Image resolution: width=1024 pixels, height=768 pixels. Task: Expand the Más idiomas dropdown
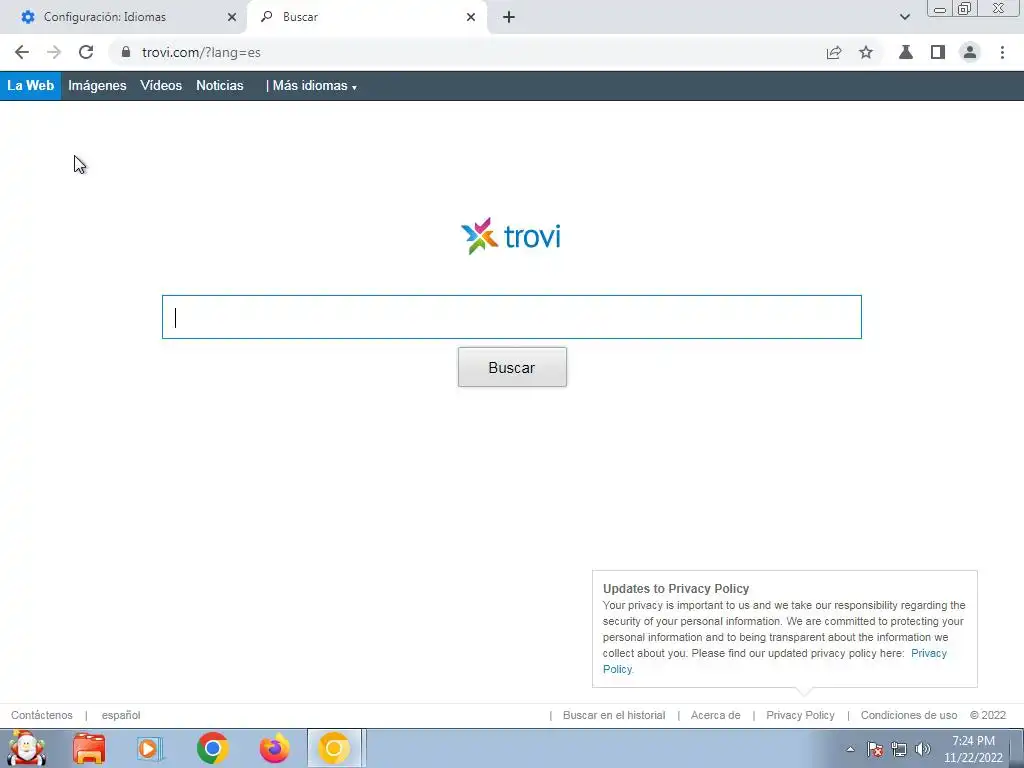(314, 86)
